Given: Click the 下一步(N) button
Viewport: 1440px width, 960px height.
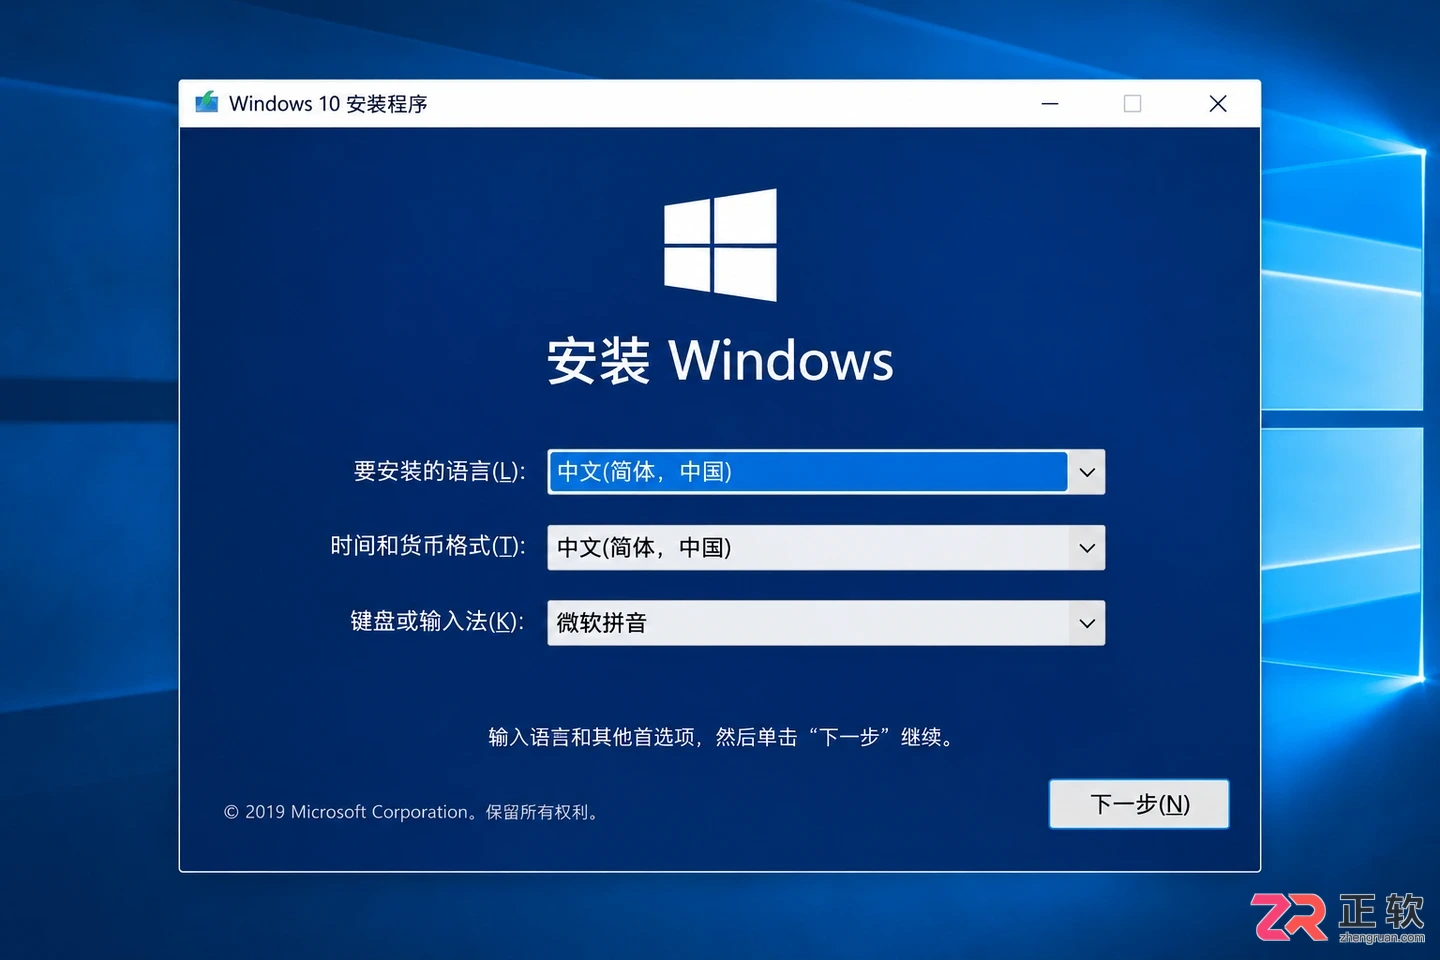Looking at the screenshot, I should 1139,804.
